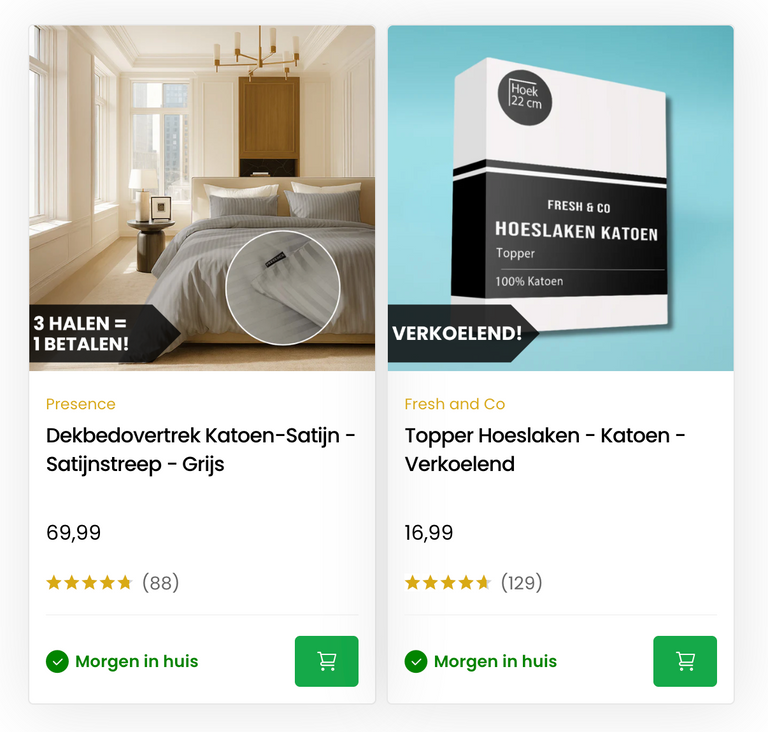The height and width of the screenshot is (732, 768).
Task: Click the (129) review count
Action: pos(522,583)
